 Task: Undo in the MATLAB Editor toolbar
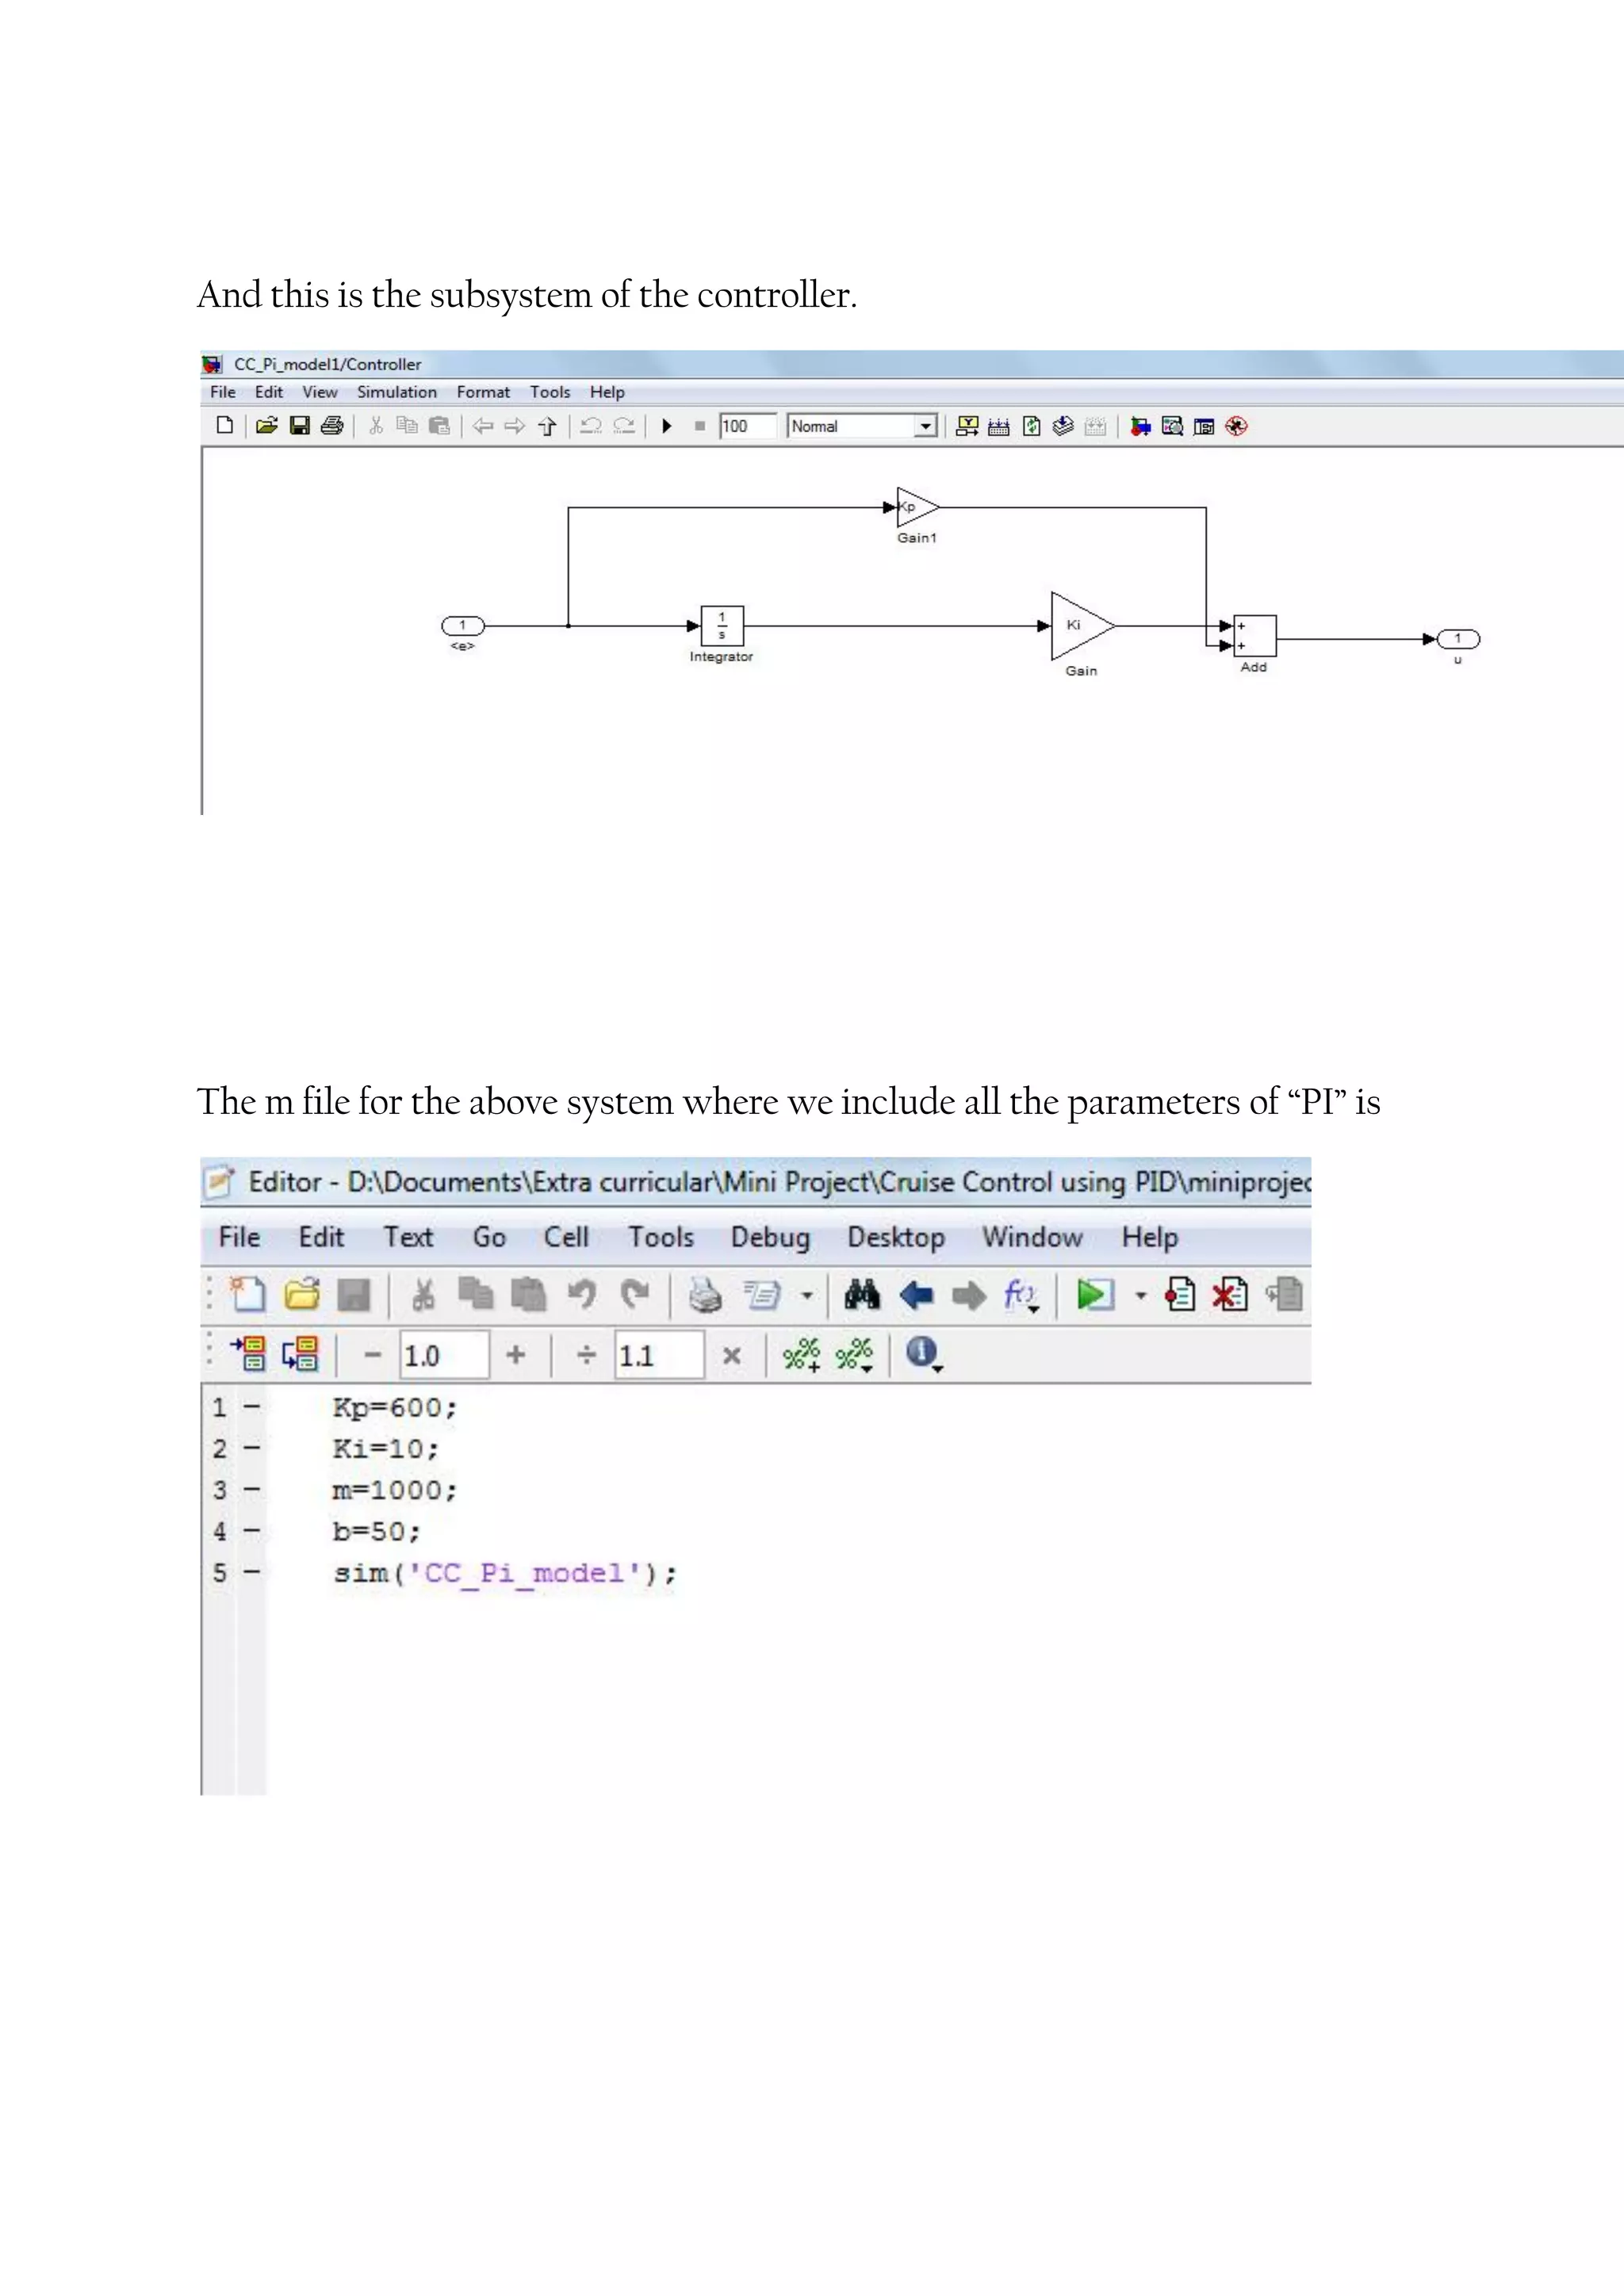581,1295
